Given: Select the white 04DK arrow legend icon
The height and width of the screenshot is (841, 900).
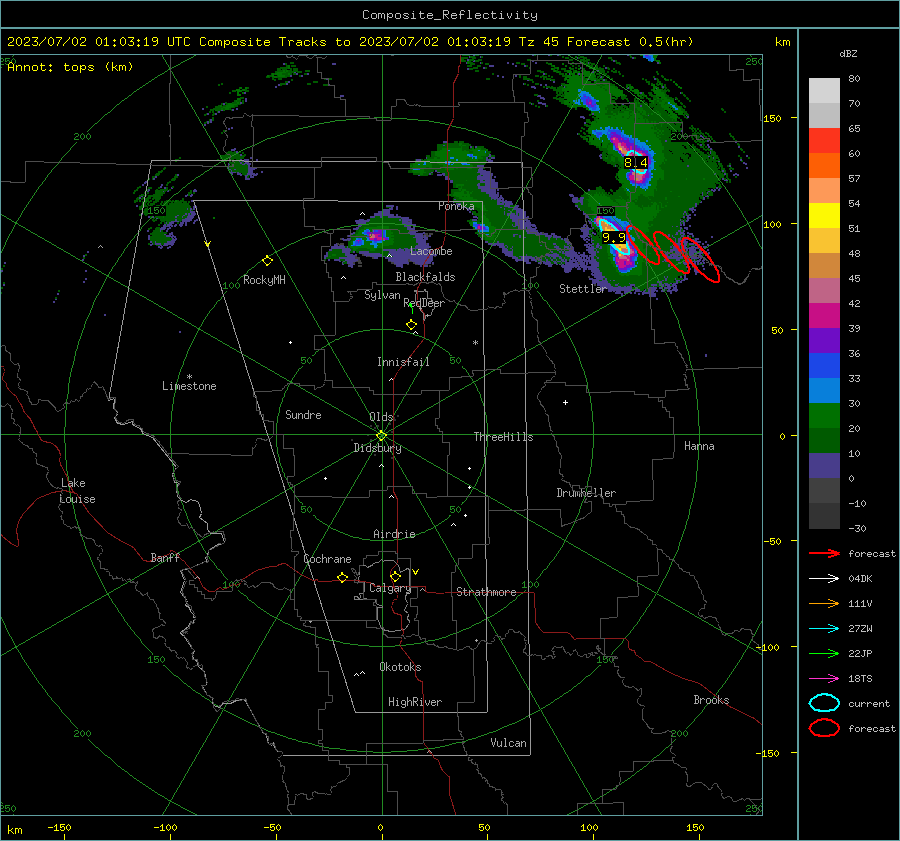Looking at the screenshot, I should click(x=824, y=579).
